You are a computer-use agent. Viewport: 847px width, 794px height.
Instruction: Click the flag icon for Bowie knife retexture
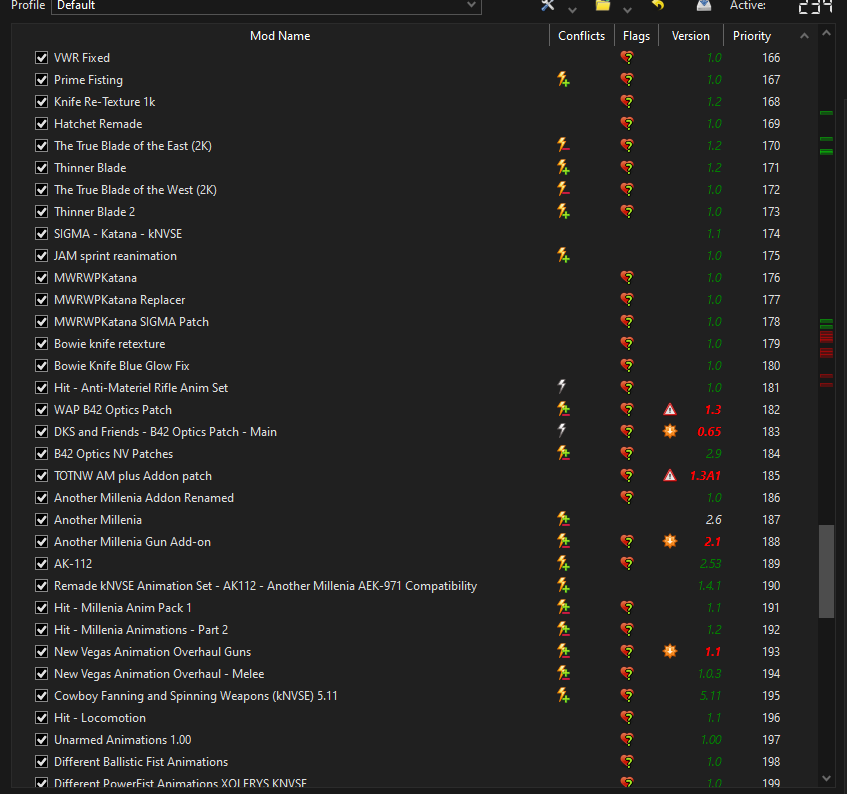click(627, 344)
